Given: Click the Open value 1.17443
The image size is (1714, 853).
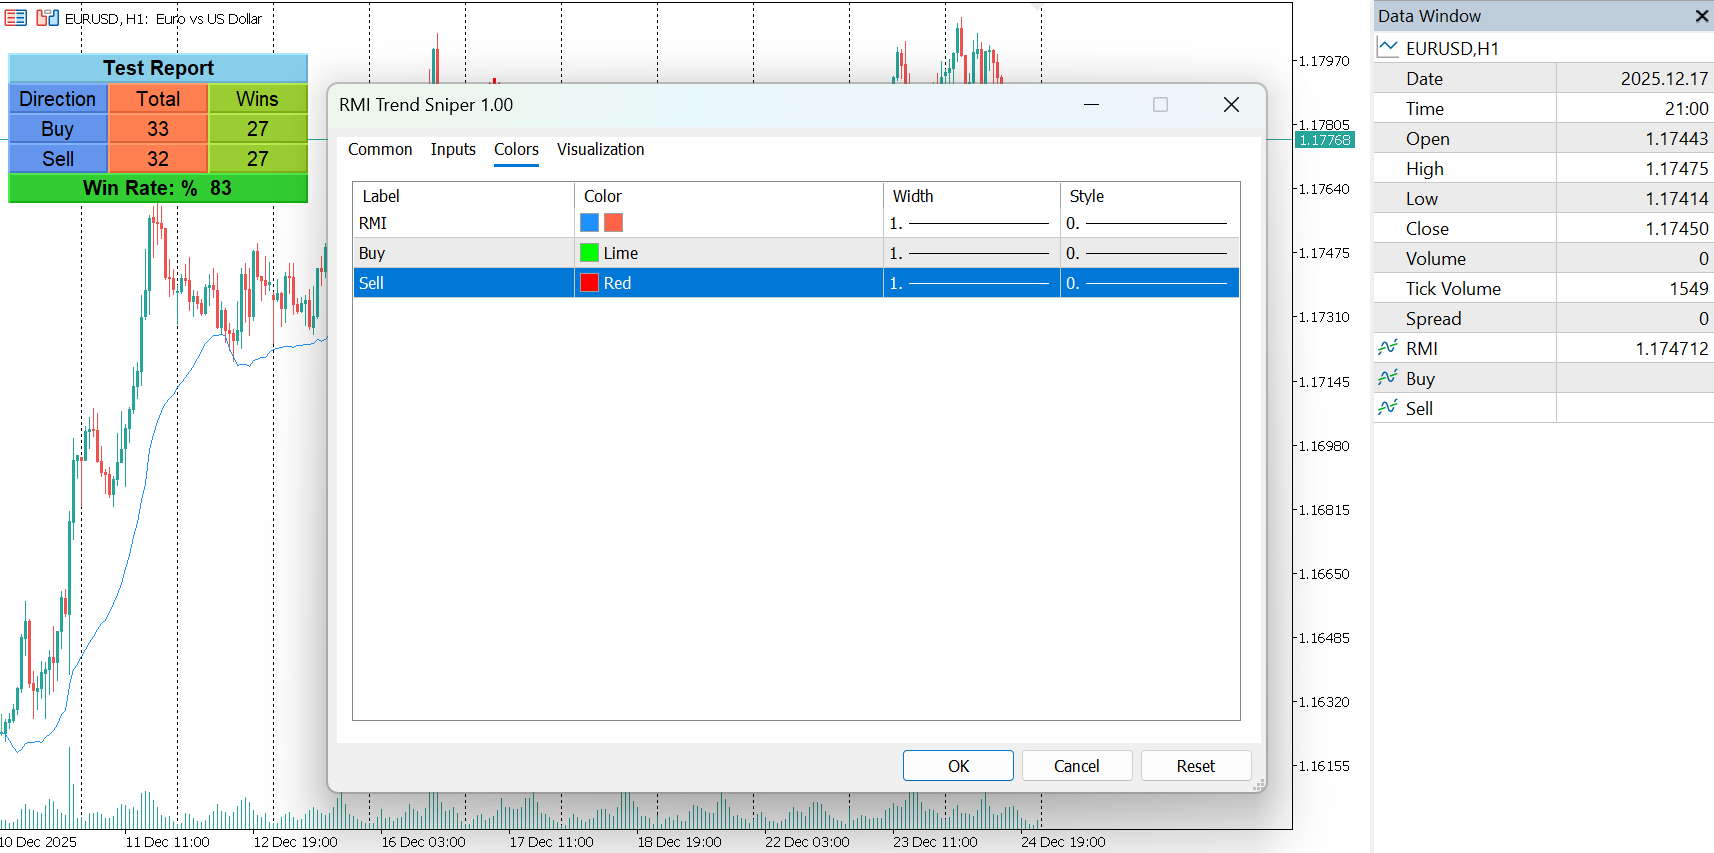Looking at the screenshot, I should tap(1677, 139).
